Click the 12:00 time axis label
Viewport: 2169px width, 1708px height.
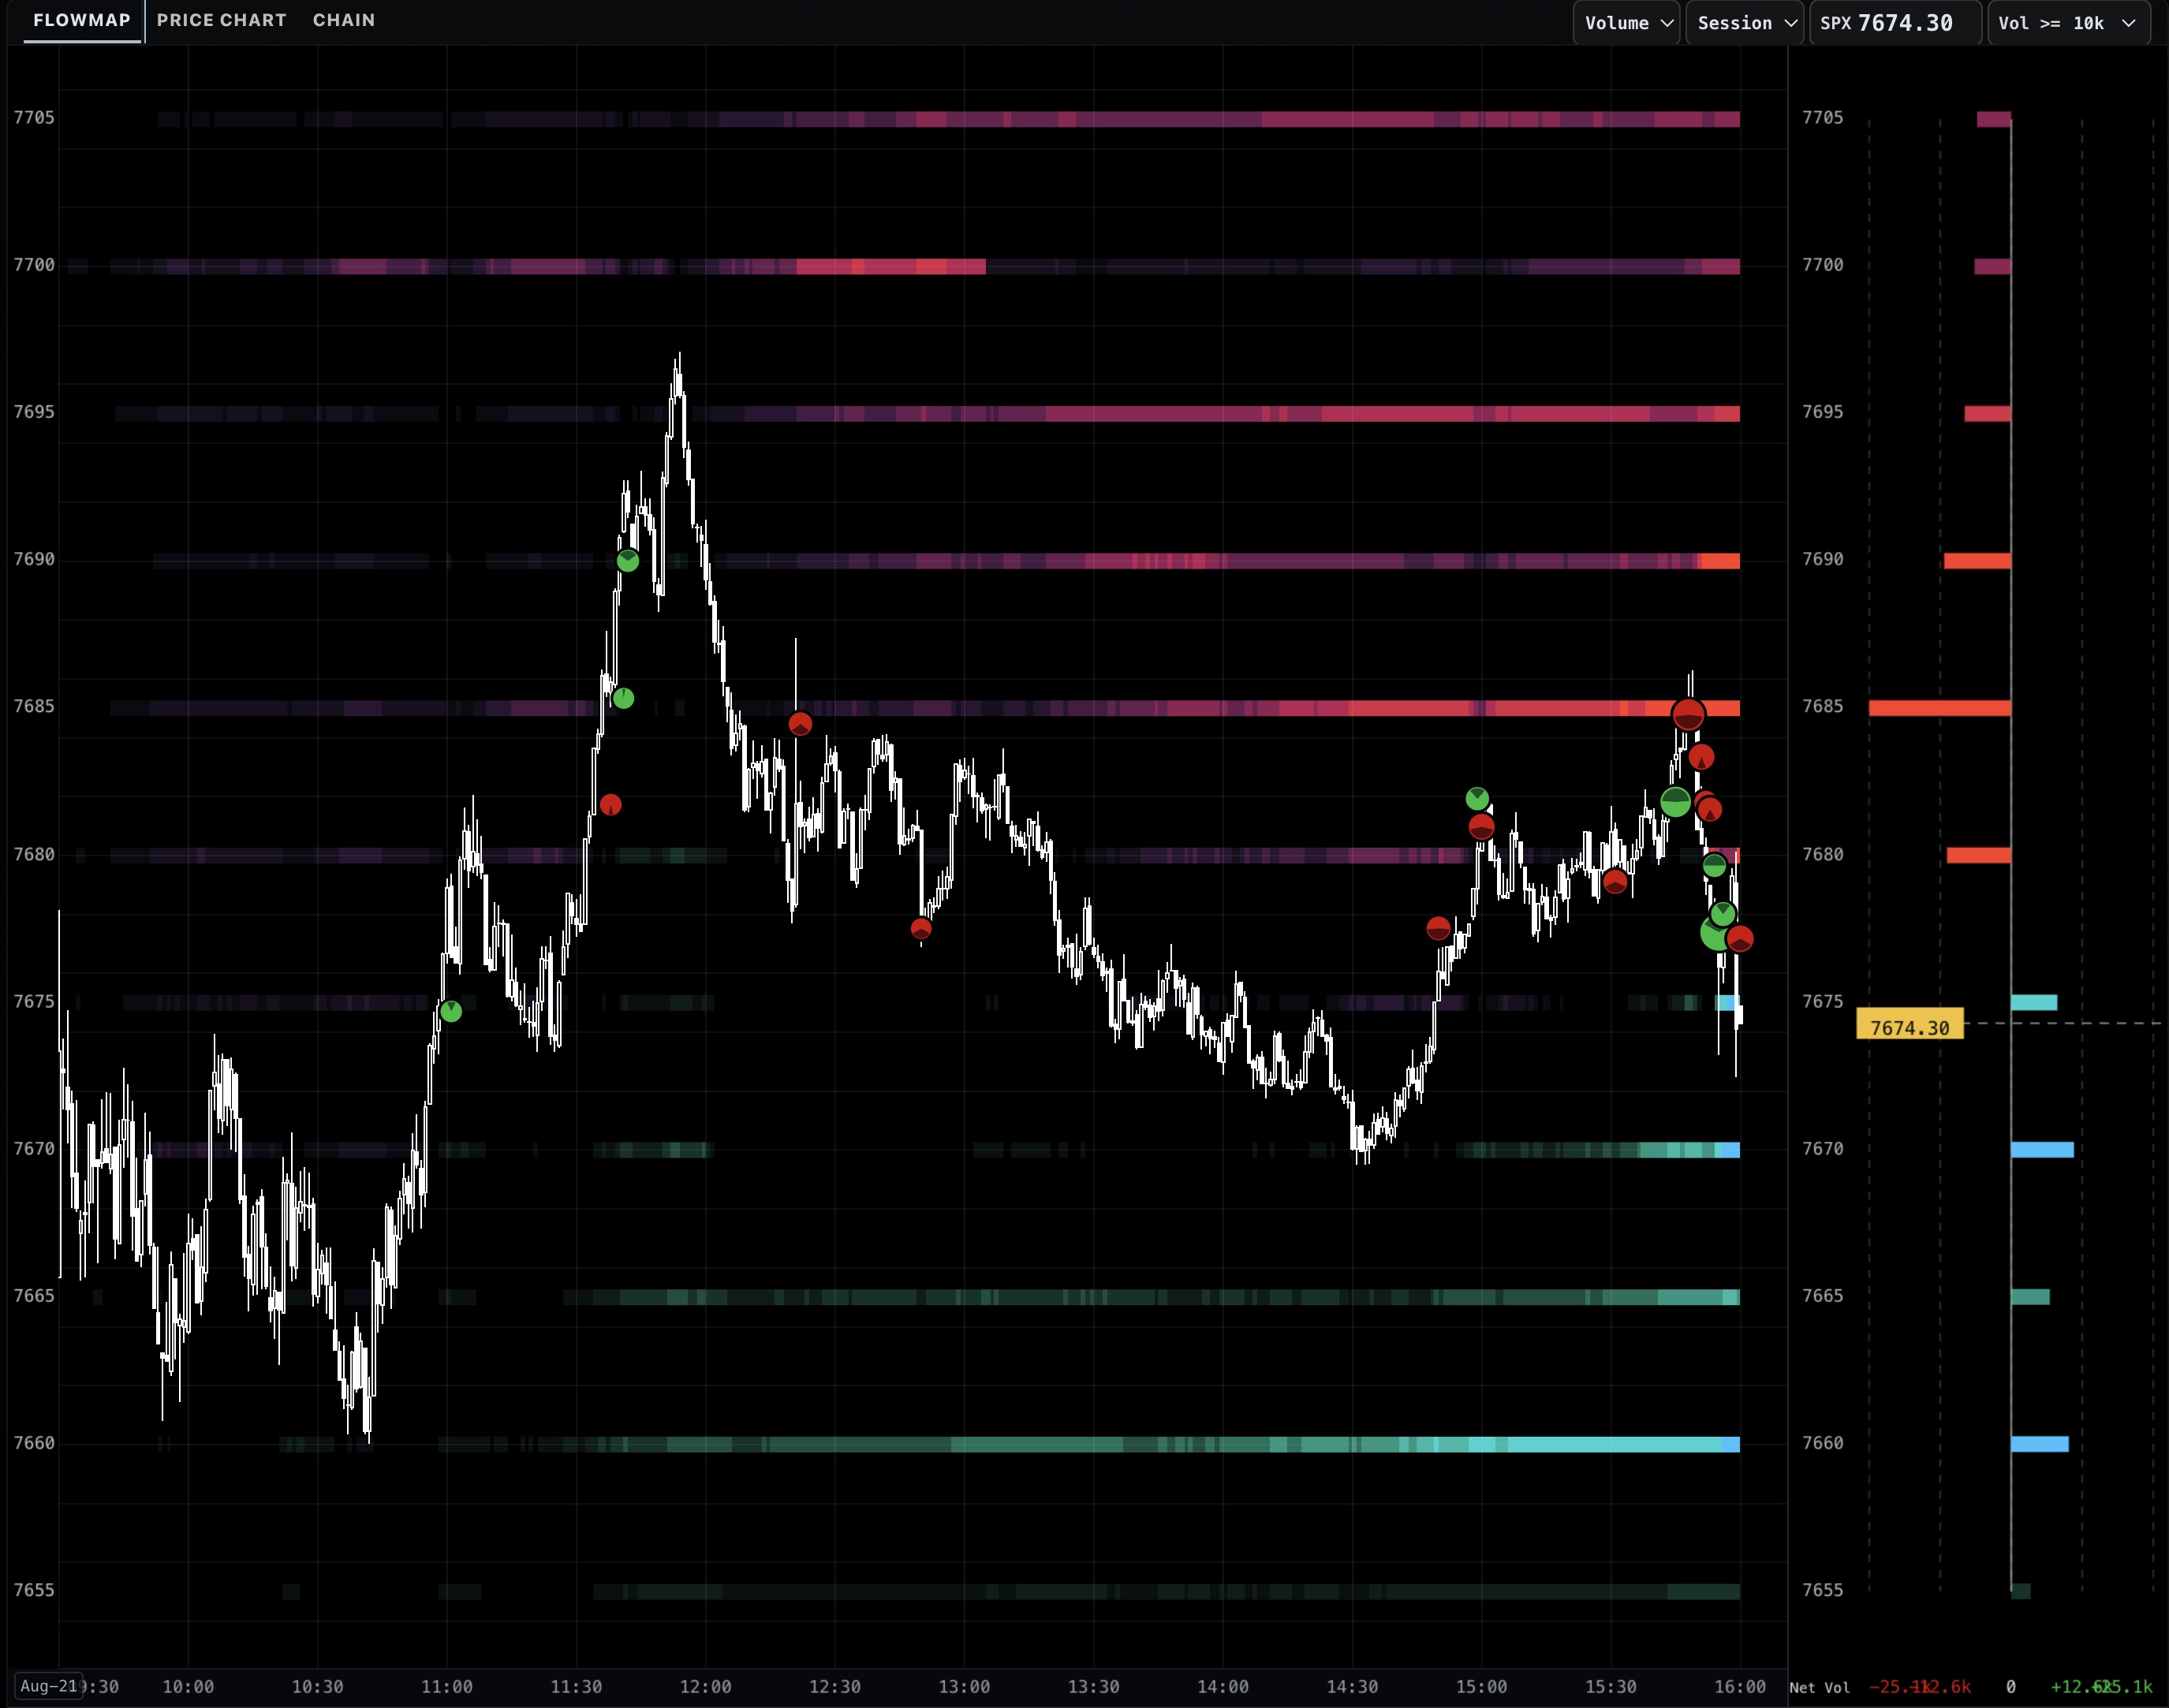tap(705, 1686)
